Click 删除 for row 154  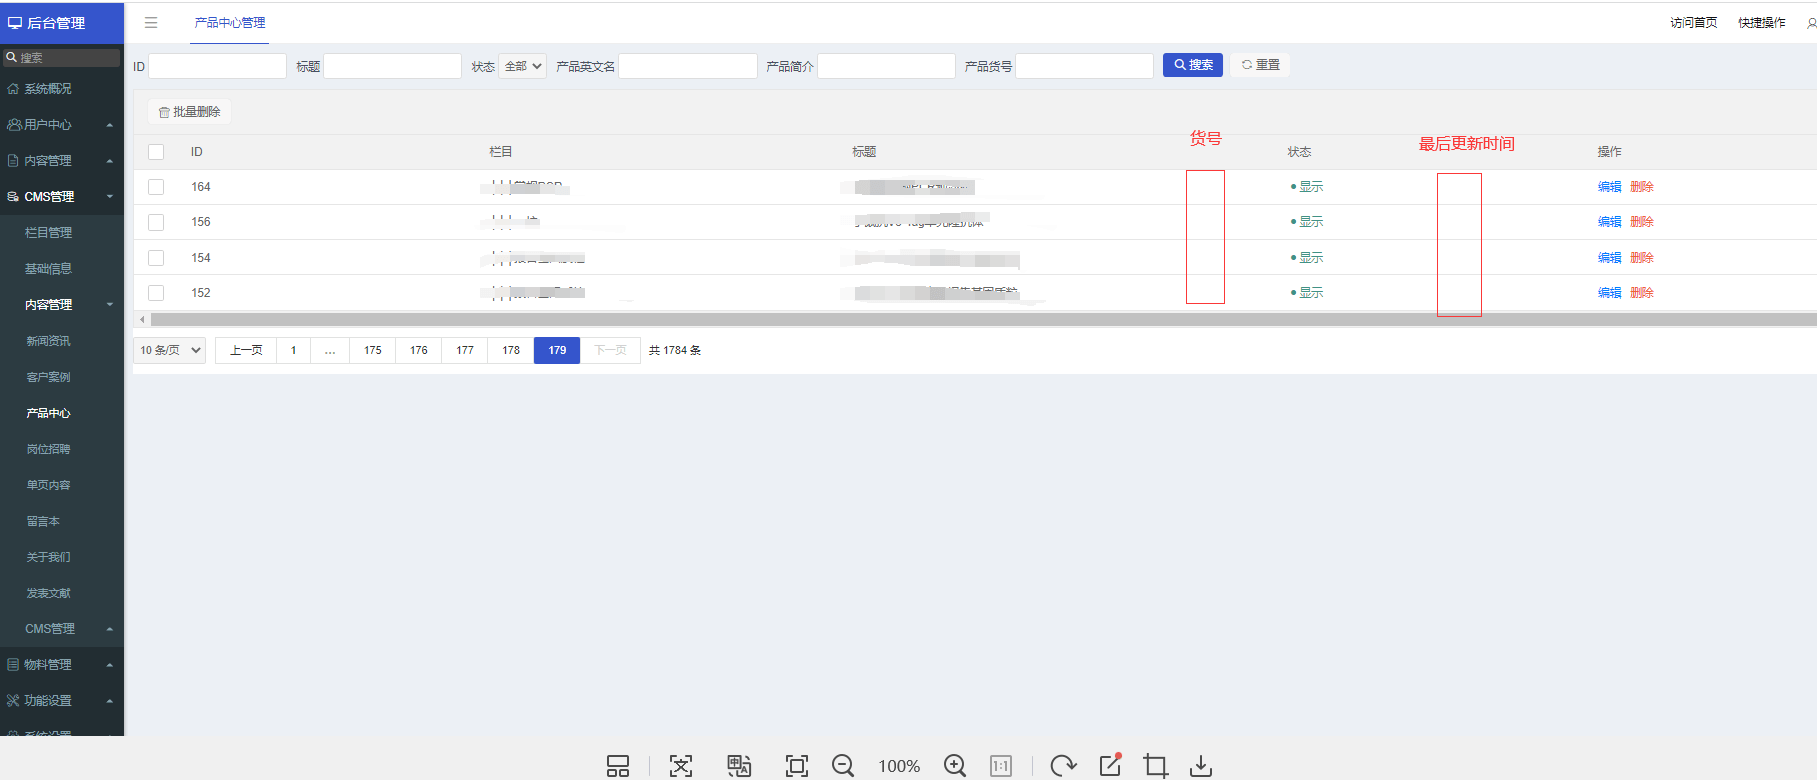click(1642, 258)
